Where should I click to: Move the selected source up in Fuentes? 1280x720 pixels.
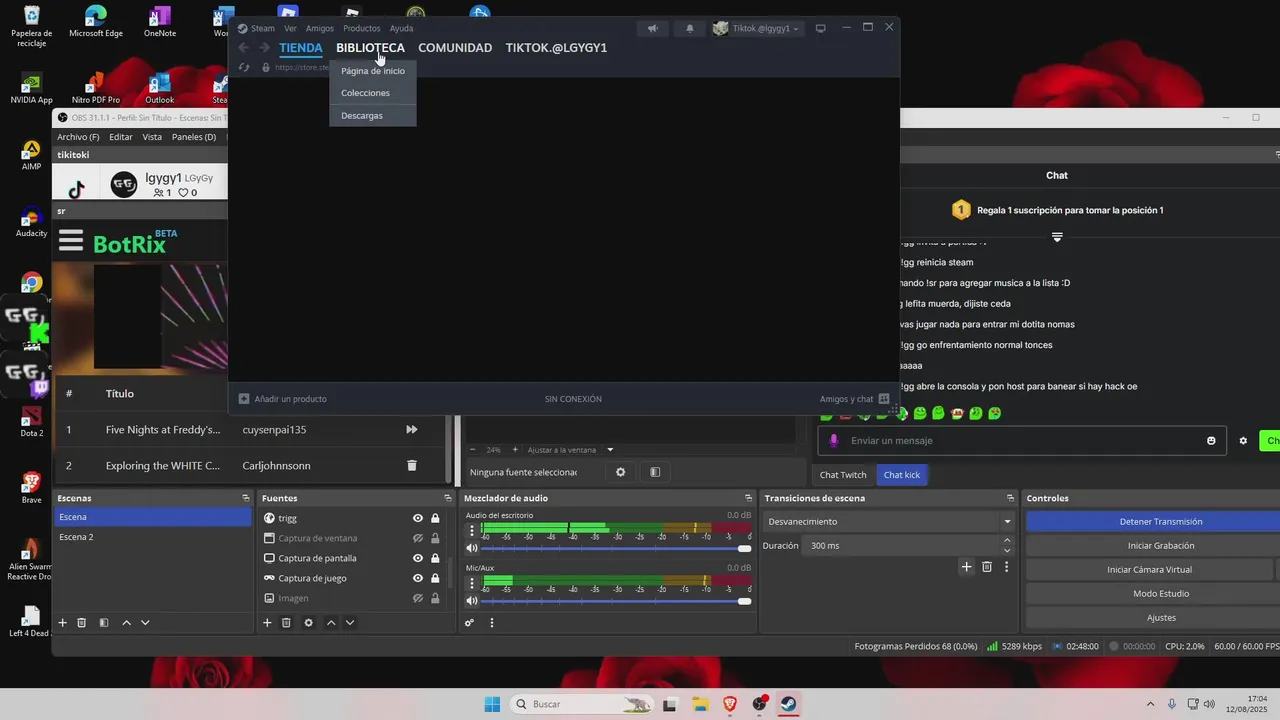(331, 622)
